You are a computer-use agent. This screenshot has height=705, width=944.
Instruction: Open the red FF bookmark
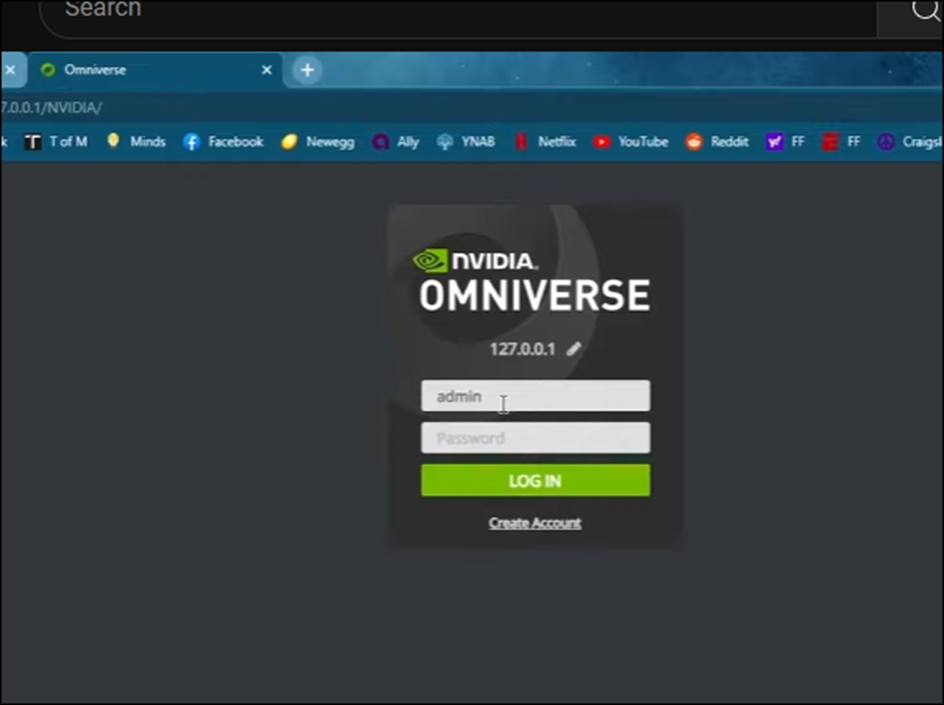pyautogui.click(x=841, y=141)
